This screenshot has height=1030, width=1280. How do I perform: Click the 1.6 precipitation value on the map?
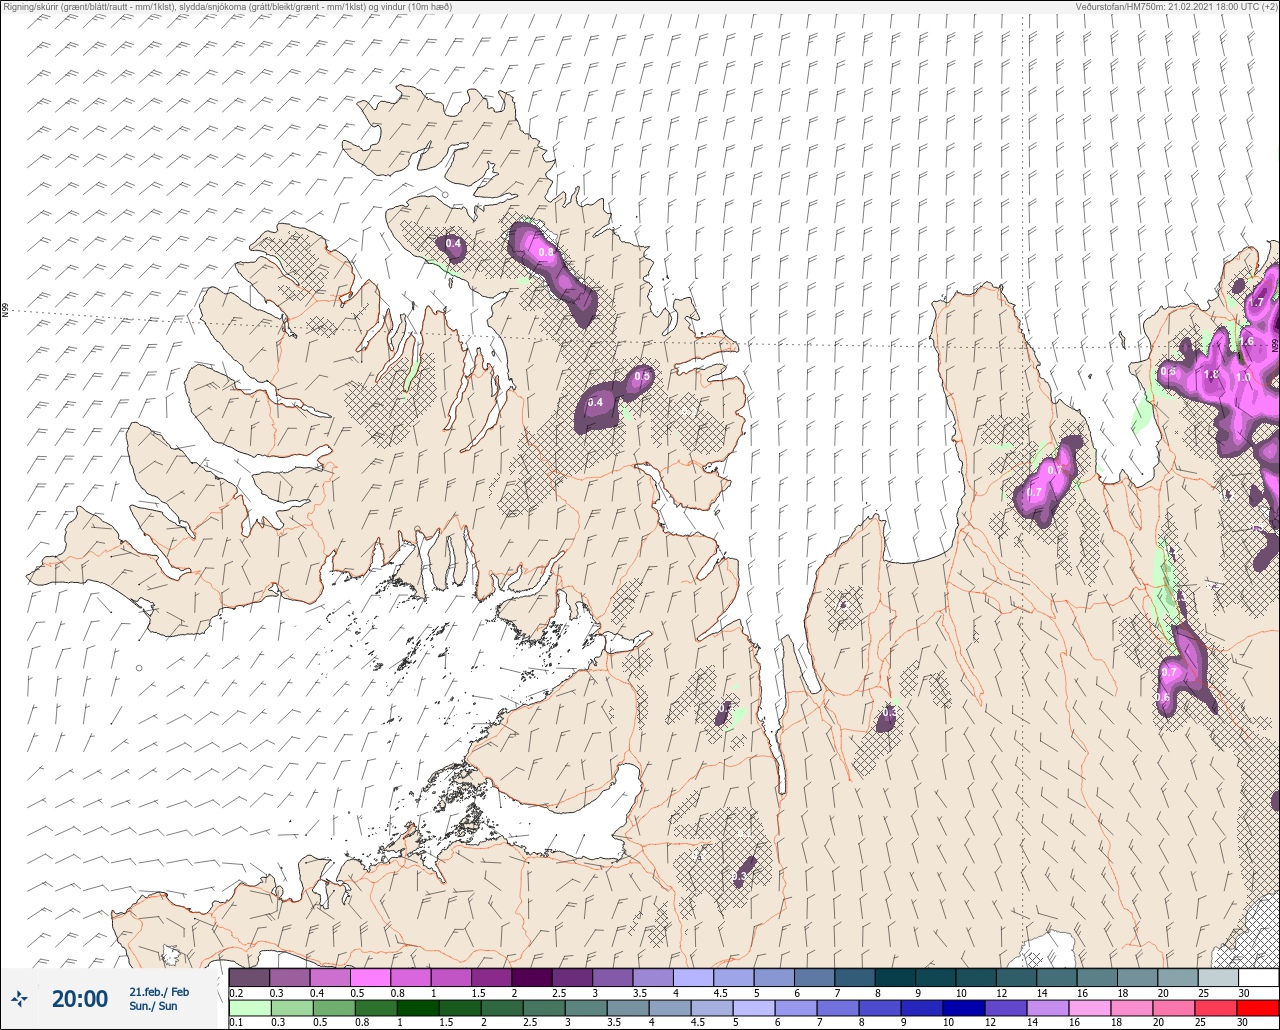point(1246,342)
